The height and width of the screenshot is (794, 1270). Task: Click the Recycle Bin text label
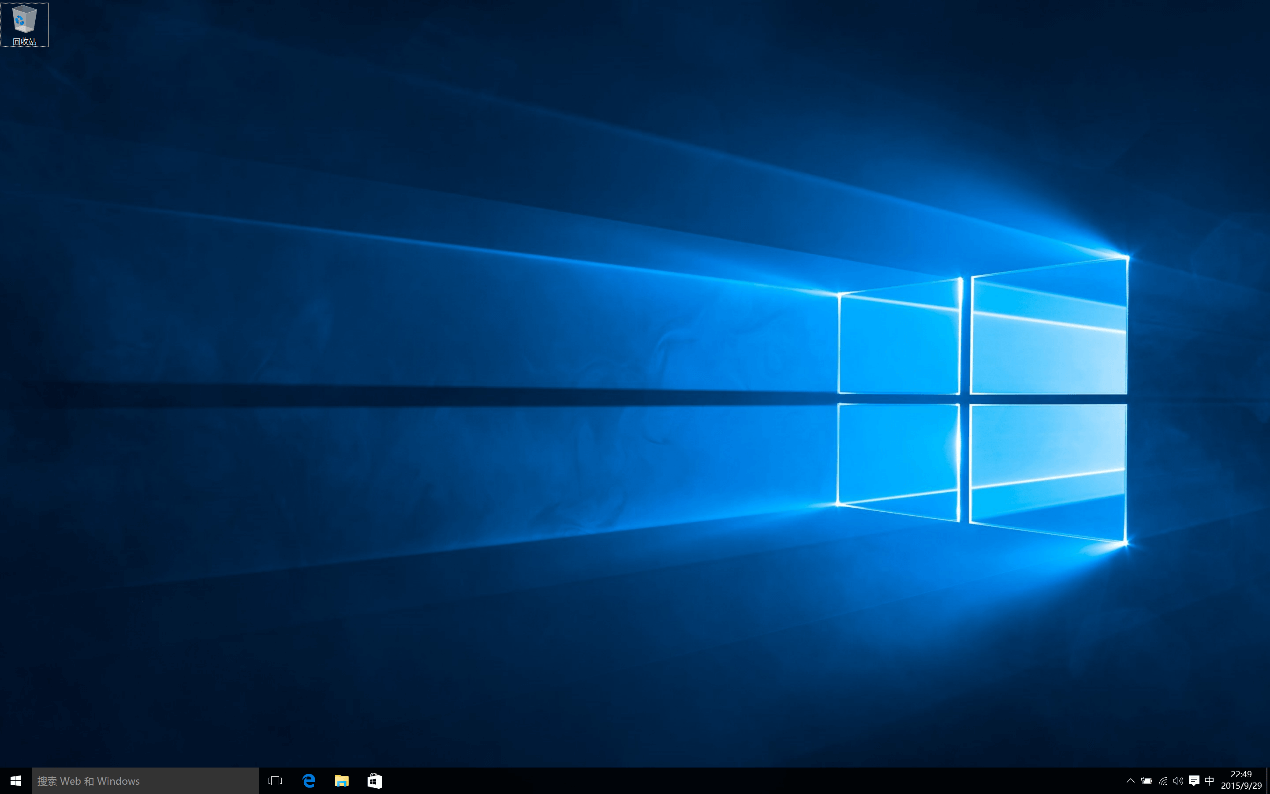(x=24, y=42)
